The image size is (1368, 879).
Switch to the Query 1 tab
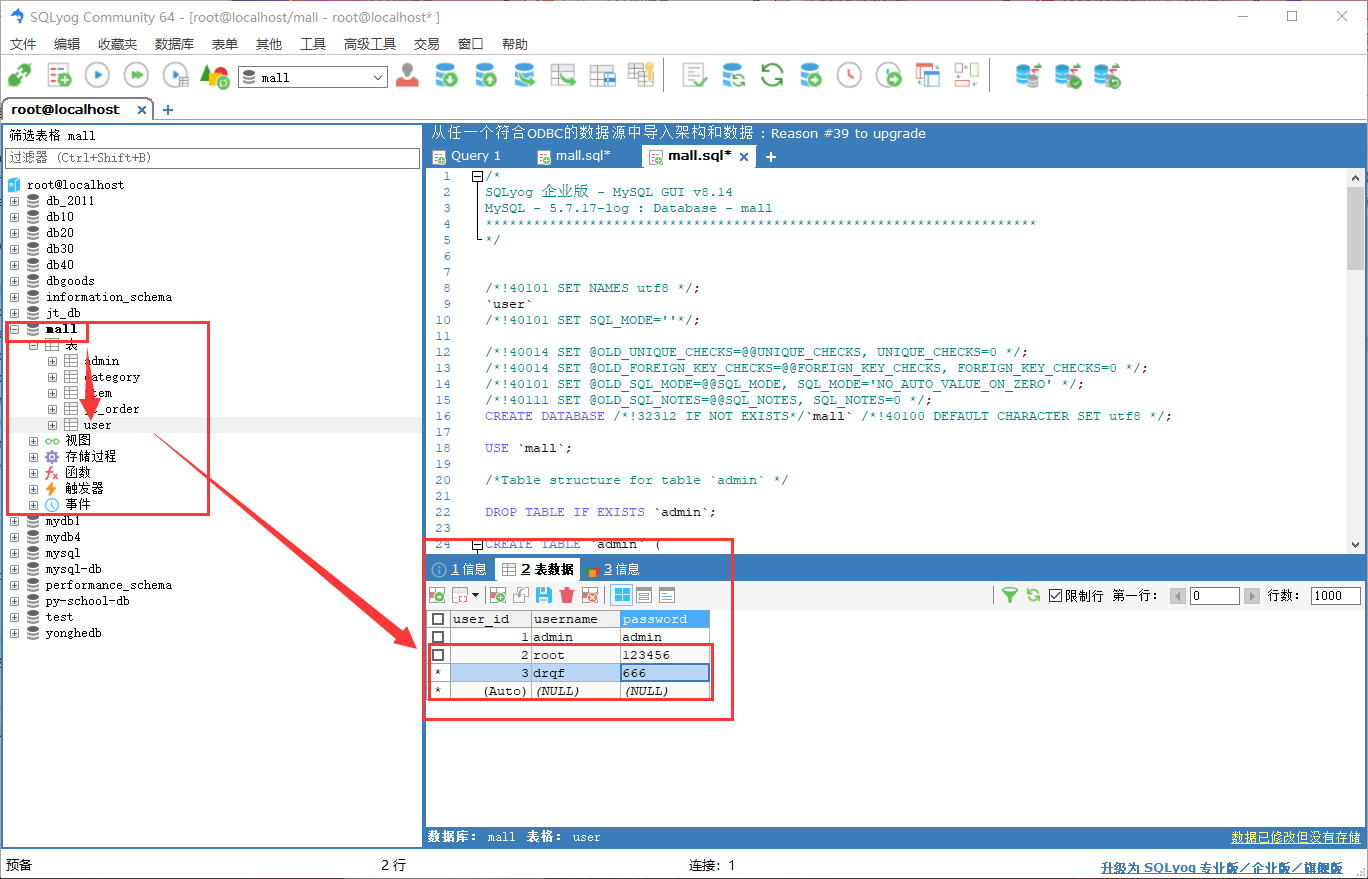pyautogui.click(x=466, y=156)
